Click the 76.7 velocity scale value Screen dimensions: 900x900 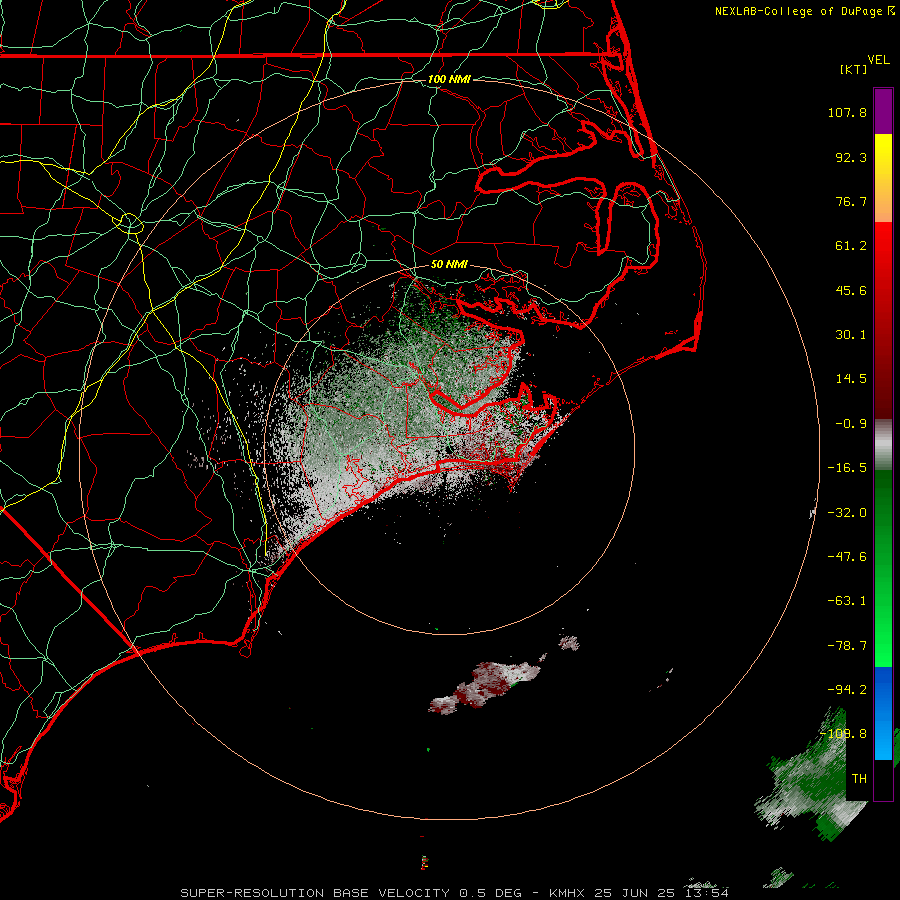[x=851, y=201]
